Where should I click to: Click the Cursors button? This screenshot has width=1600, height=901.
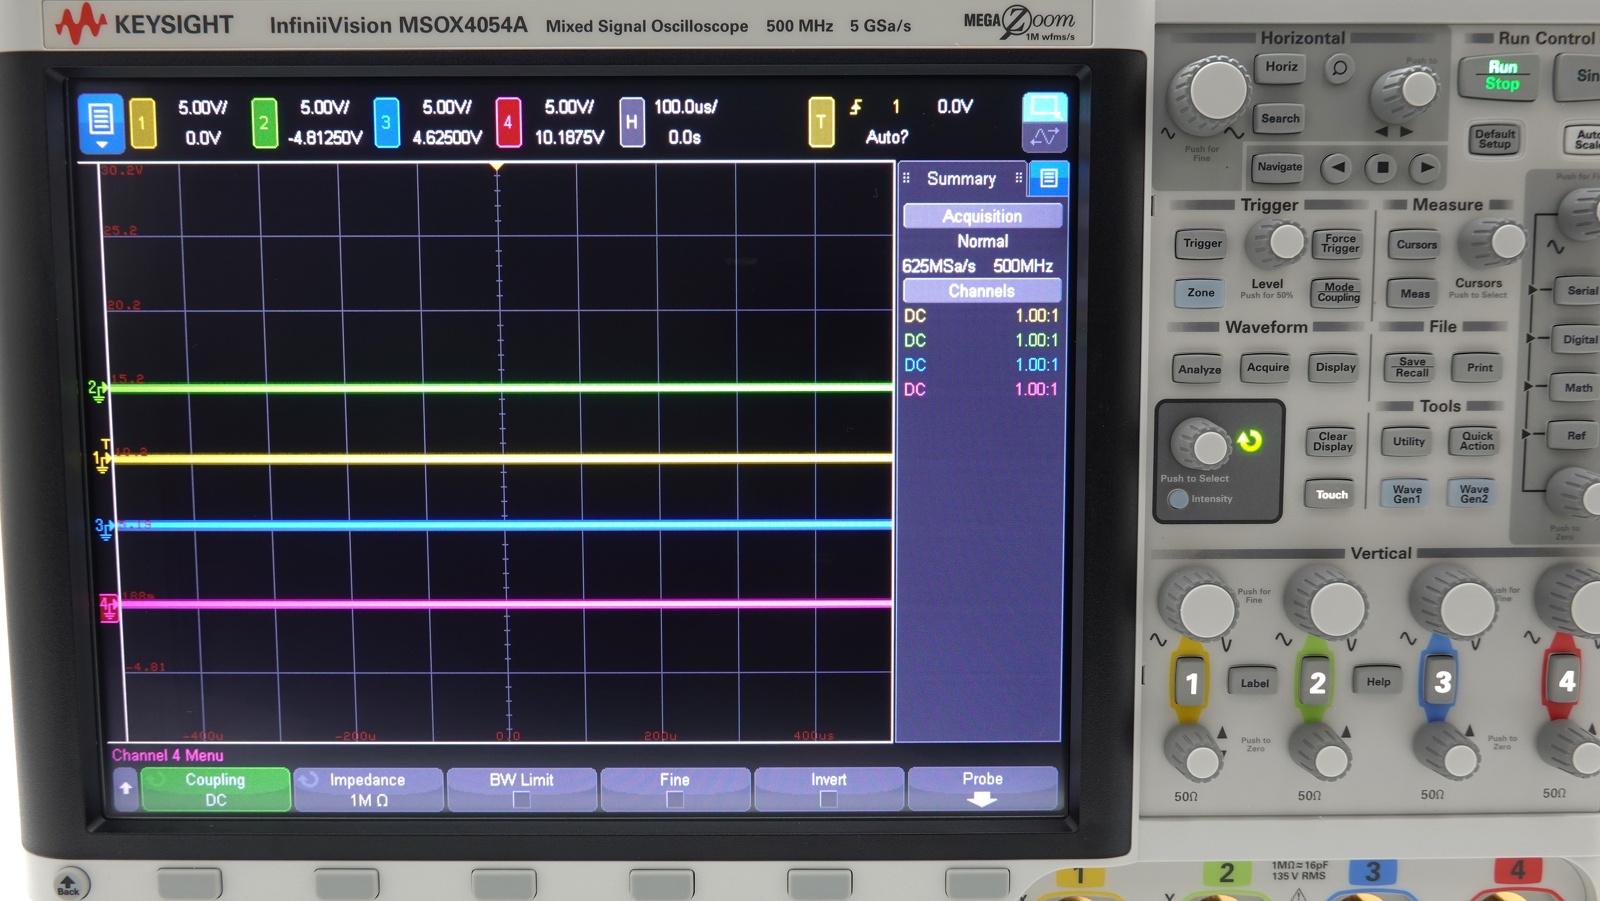1416,244
